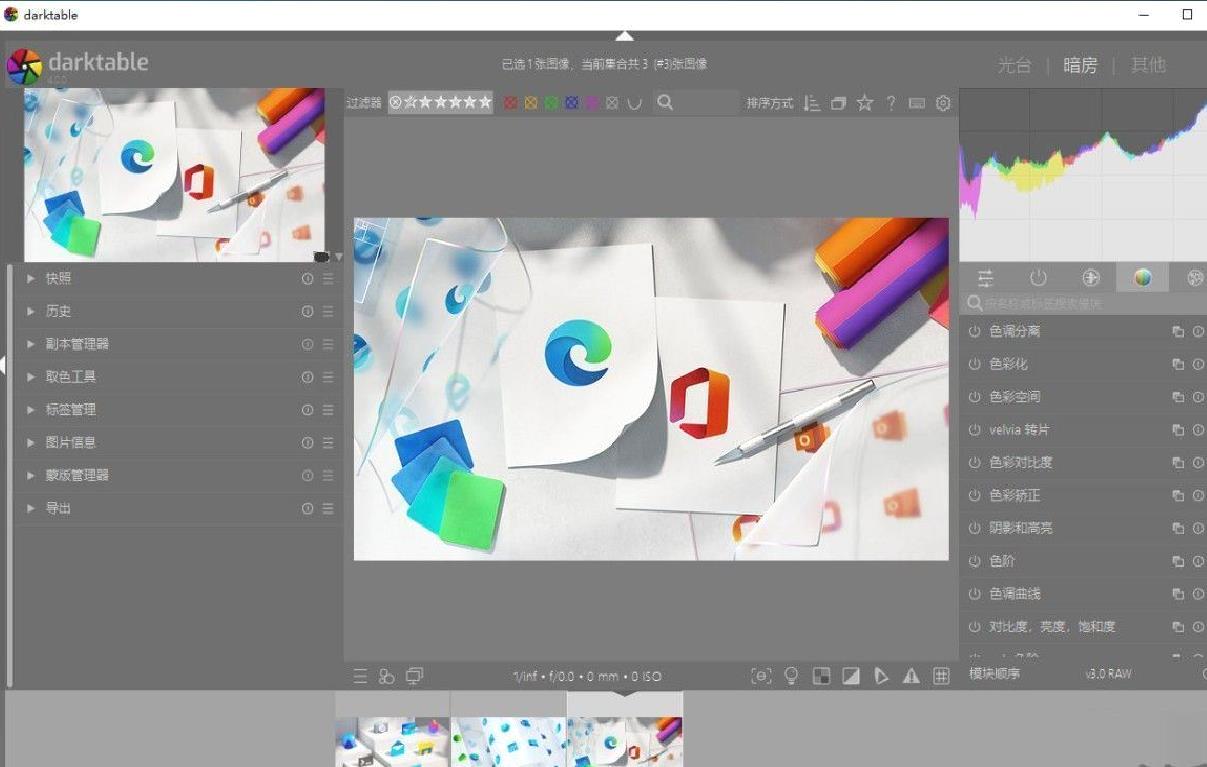
Task: Click the star overlay icon in top toolbar
Action: pyautogui.click(x=865, y=103)
